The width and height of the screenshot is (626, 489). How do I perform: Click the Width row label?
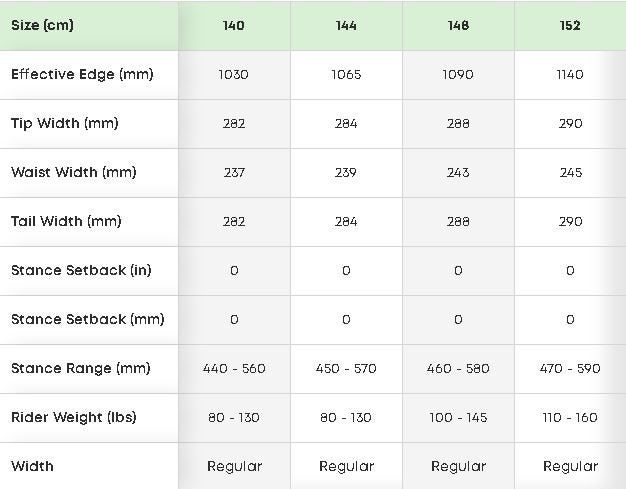click(32, 466)
